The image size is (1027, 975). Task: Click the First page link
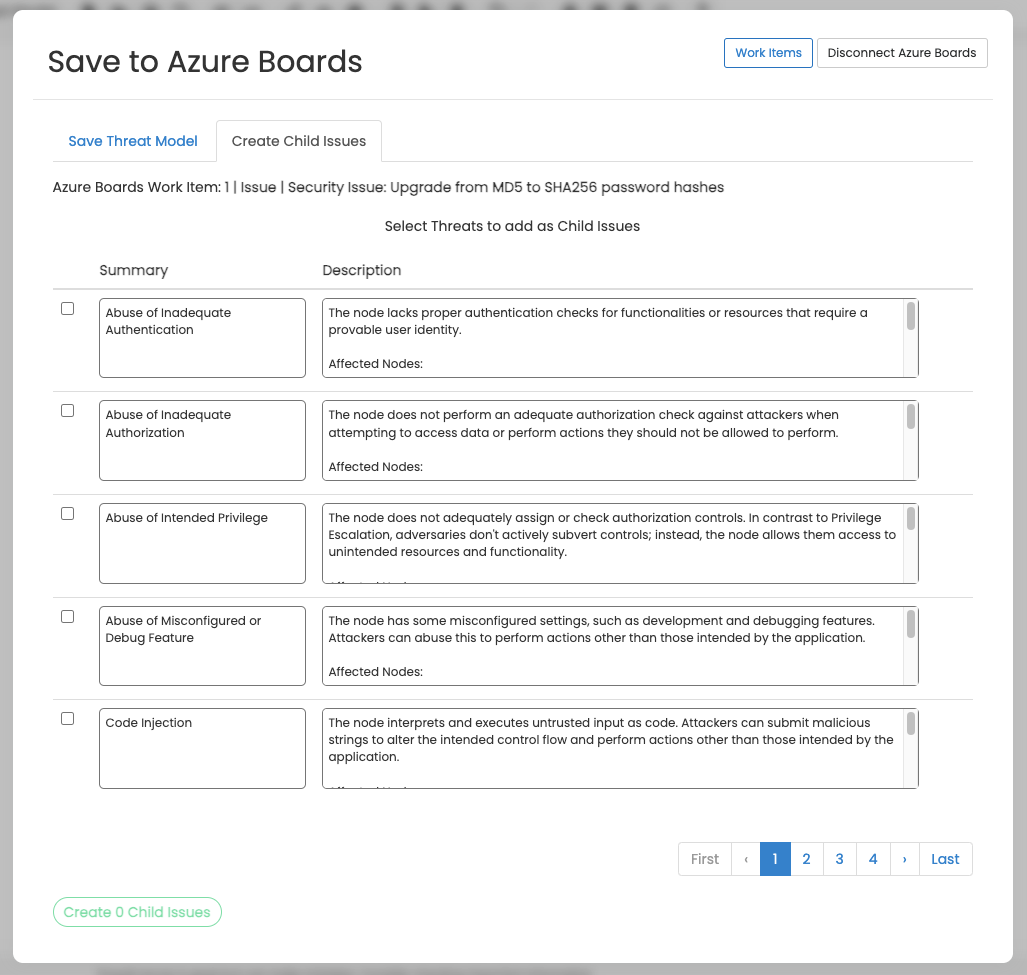coord(705,859)
